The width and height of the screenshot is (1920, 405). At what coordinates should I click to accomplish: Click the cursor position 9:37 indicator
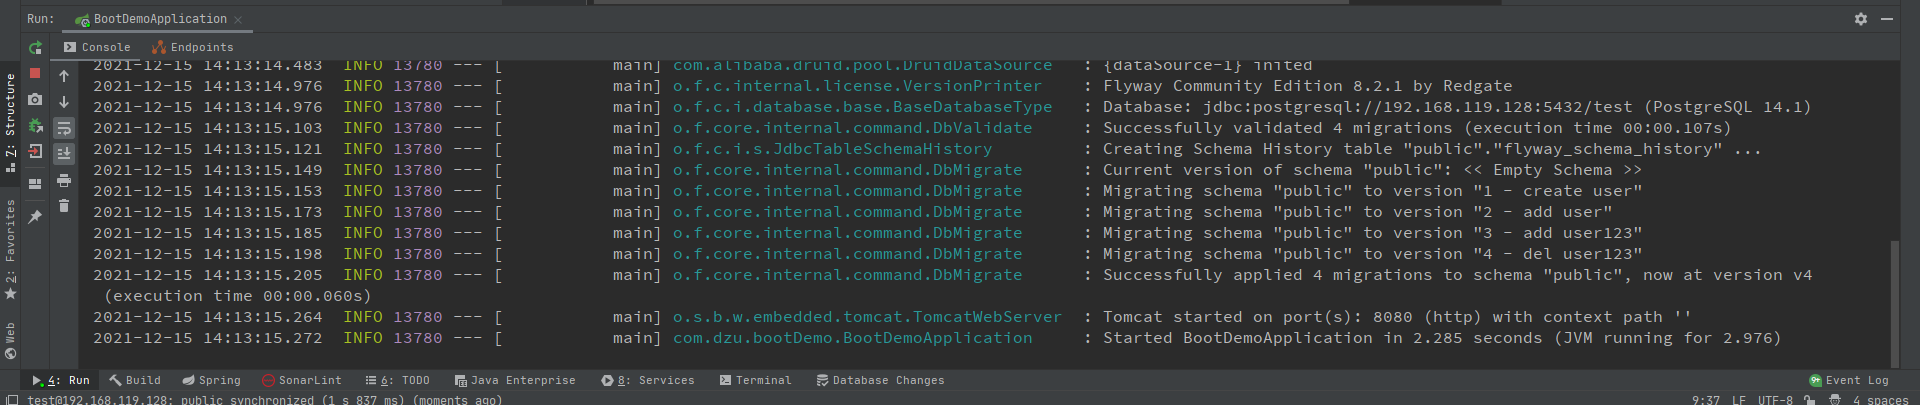coord(1706,399)
